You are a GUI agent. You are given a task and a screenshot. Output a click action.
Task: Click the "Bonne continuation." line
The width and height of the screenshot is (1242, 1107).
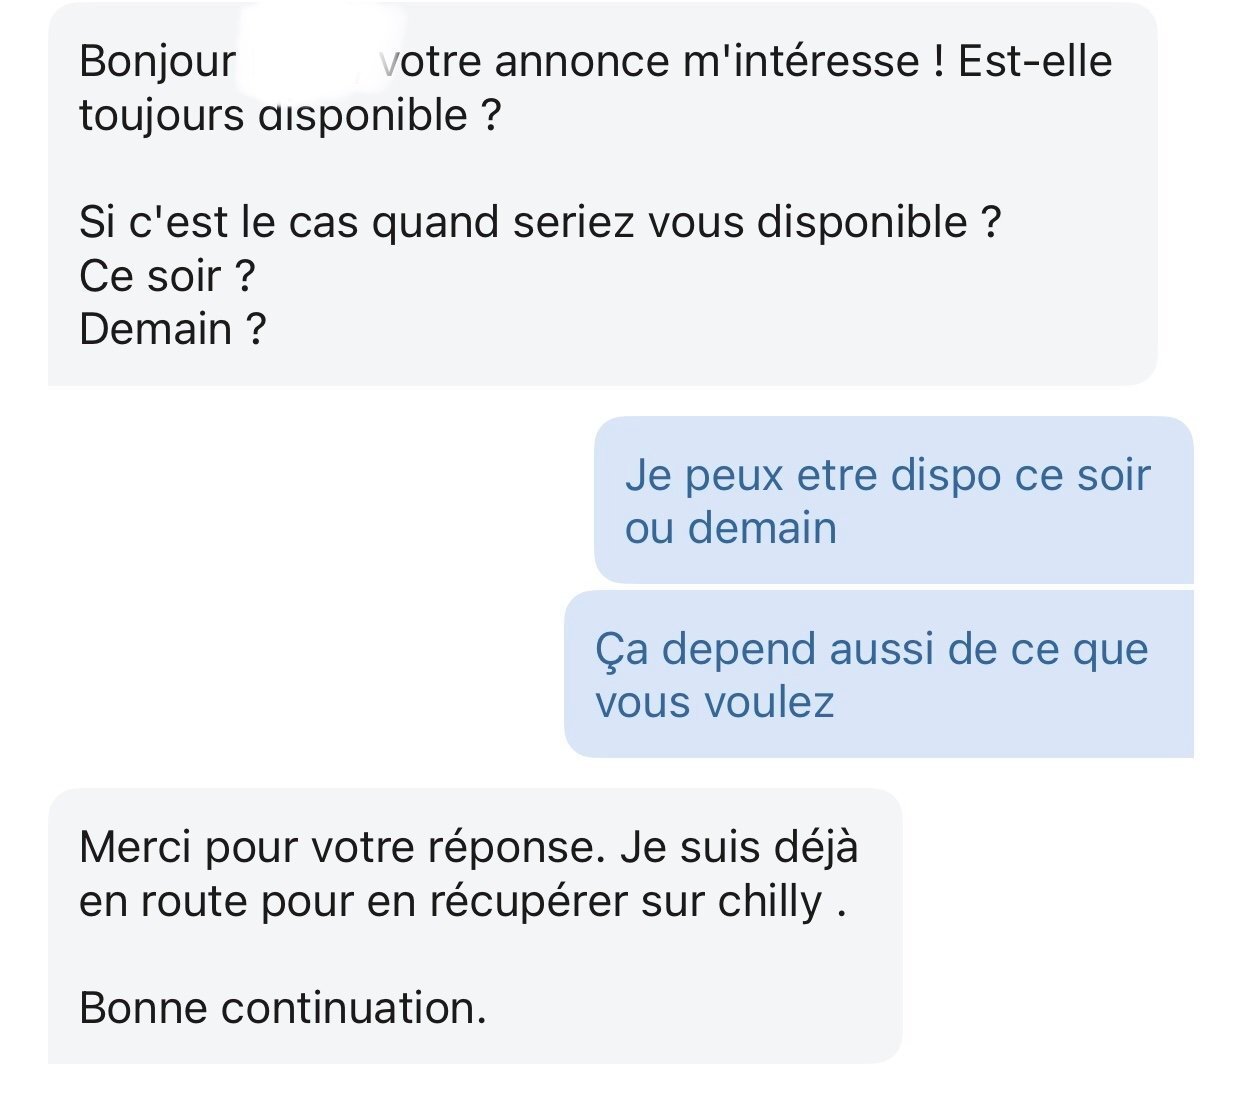[282, 1008]
